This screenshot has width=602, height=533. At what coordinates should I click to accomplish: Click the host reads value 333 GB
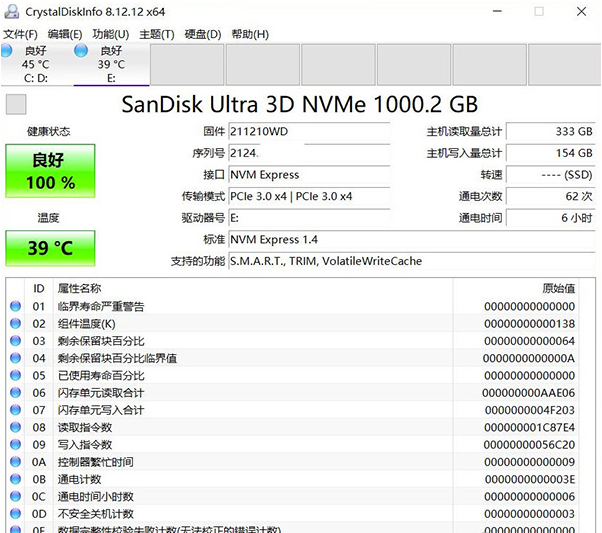click(551, 132)
